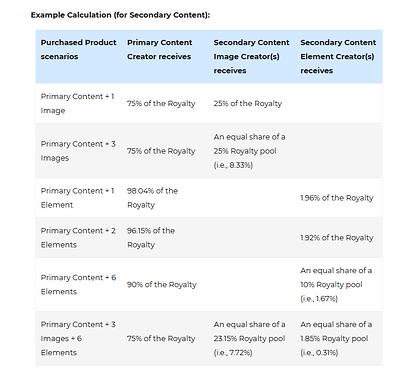Click the '1.92% of the Royalty' cell
This screenshot has width=400, height=371.
337,238
